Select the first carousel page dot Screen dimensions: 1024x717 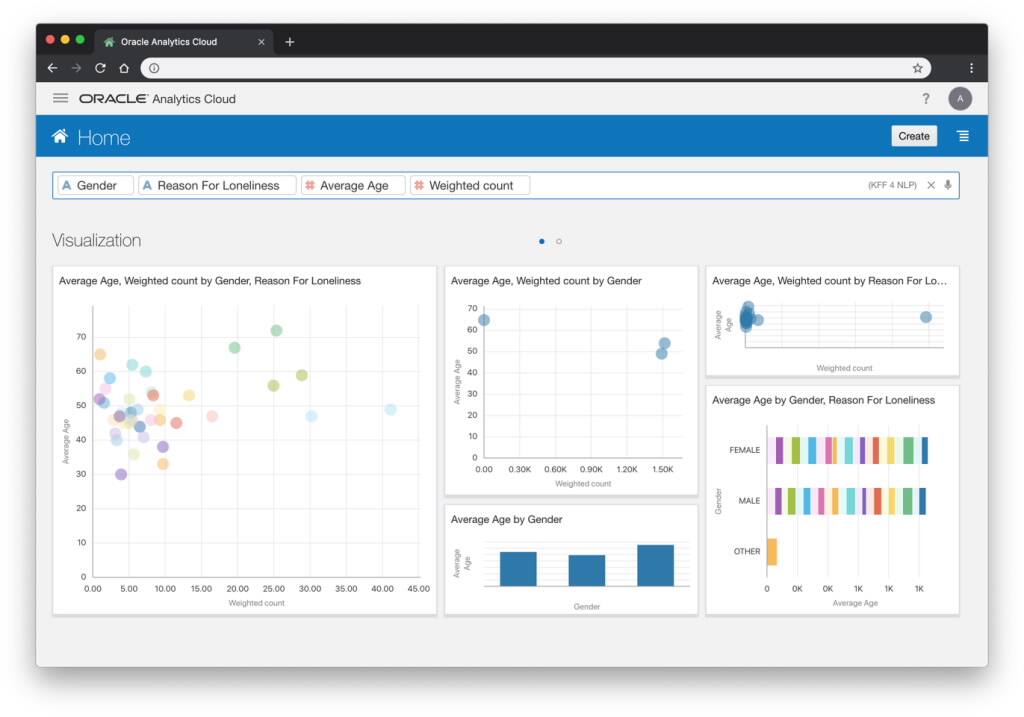click(x=541, y=241)
